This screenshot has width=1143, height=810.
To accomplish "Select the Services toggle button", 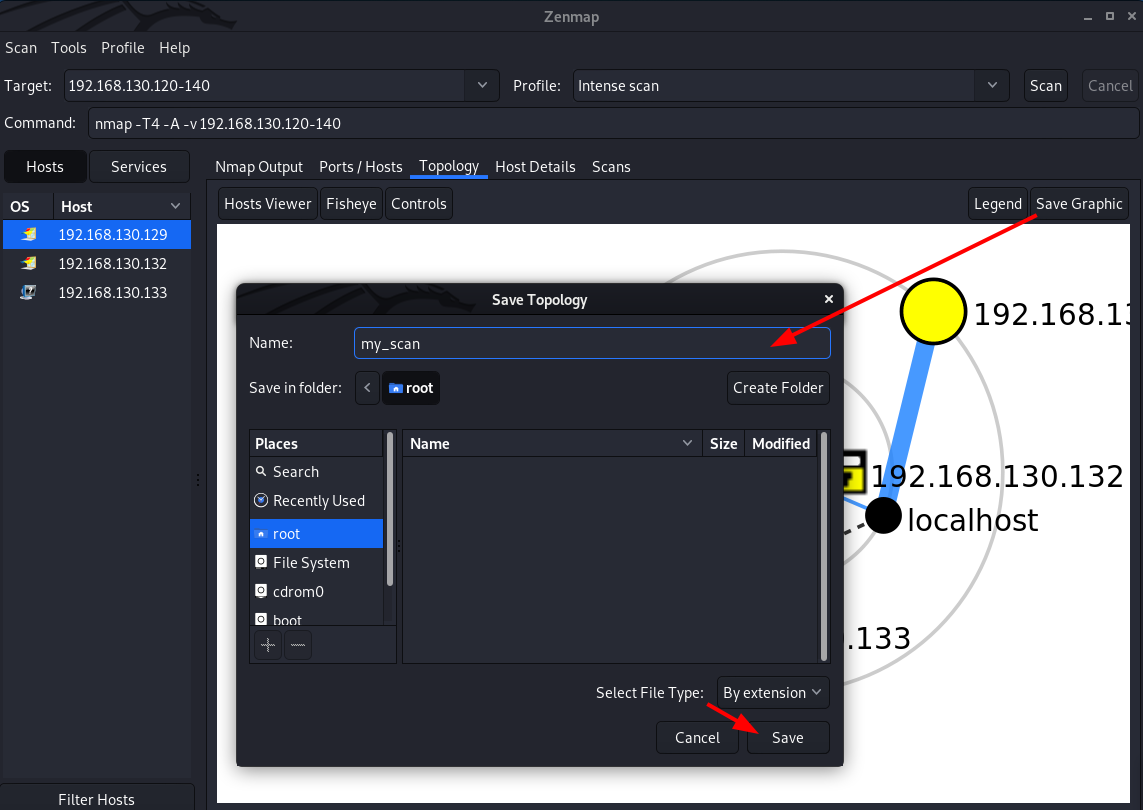I will pos(139,167).
